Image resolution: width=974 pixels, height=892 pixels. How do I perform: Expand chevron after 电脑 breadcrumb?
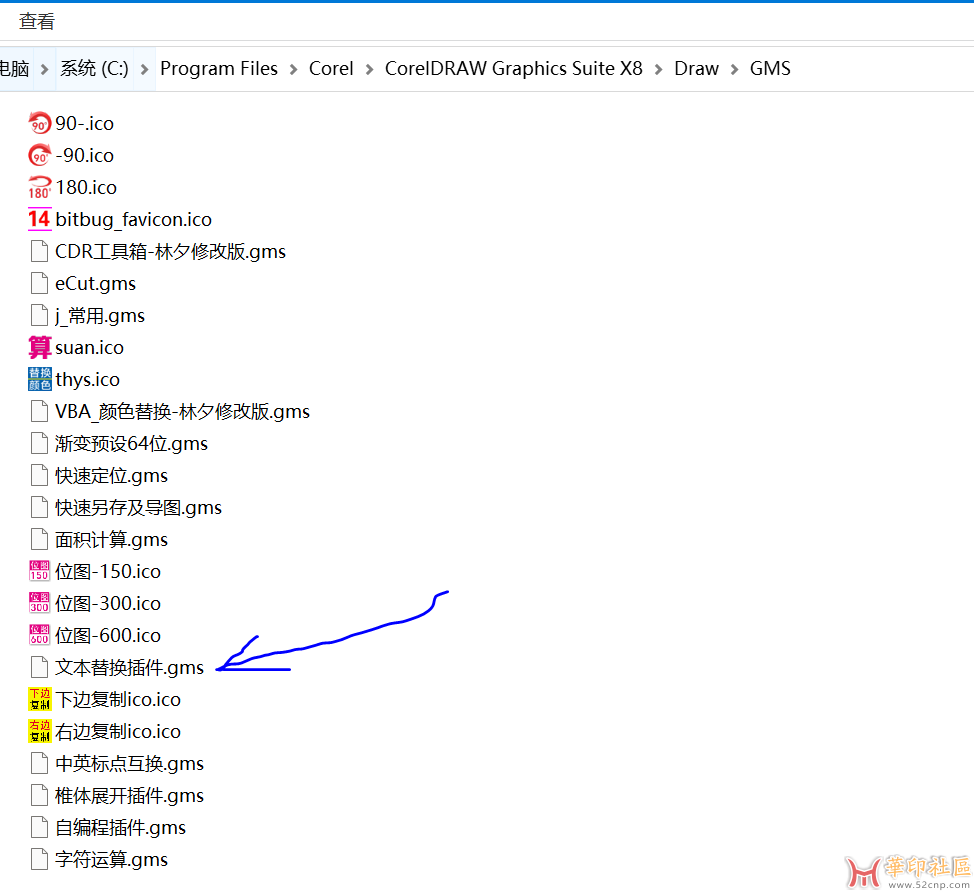coord(44,69)
